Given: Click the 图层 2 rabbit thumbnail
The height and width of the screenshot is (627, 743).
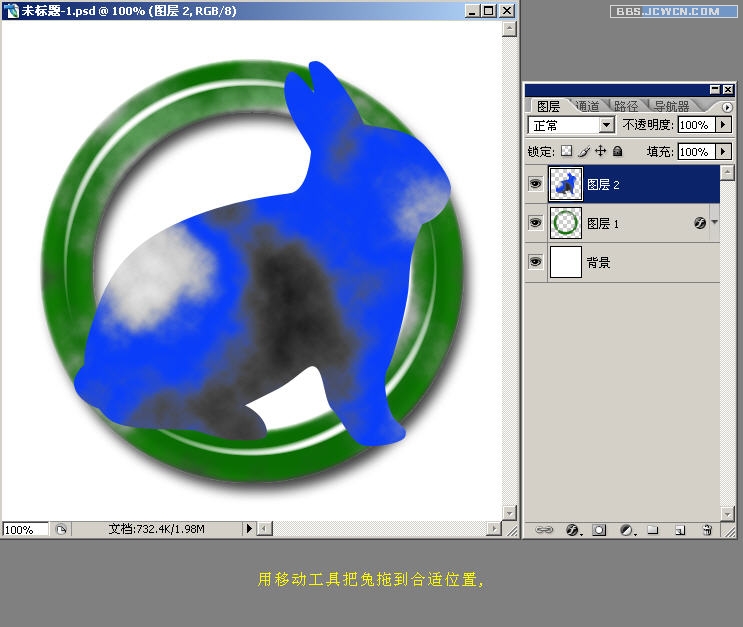Looking at the screenshot, I should tap(565, 184).
